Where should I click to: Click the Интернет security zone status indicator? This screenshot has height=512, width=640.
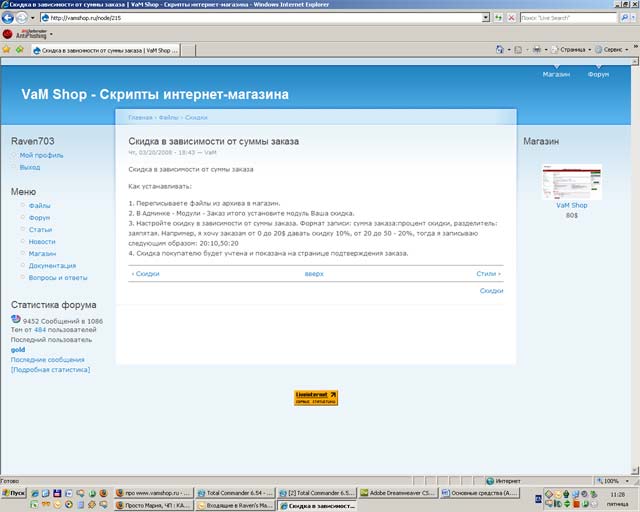(504, 481)
